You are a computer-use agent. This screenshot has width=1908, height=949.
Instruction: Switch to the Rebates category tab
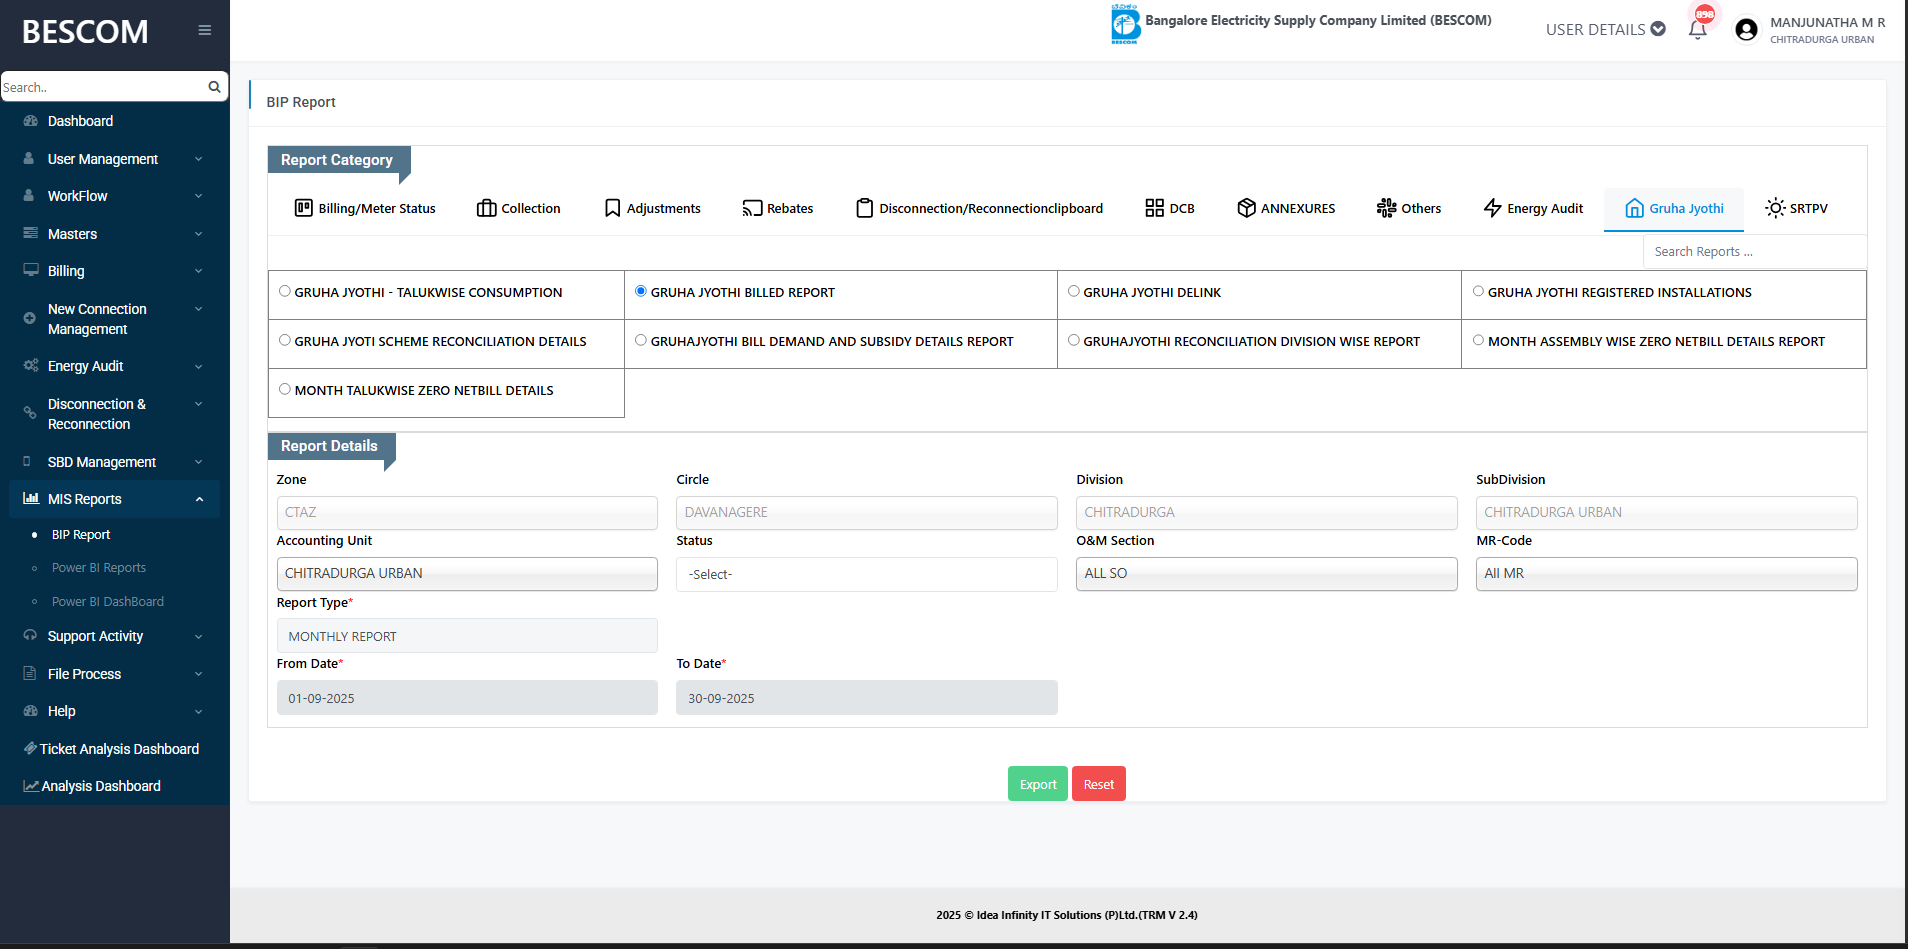[777, 208]
